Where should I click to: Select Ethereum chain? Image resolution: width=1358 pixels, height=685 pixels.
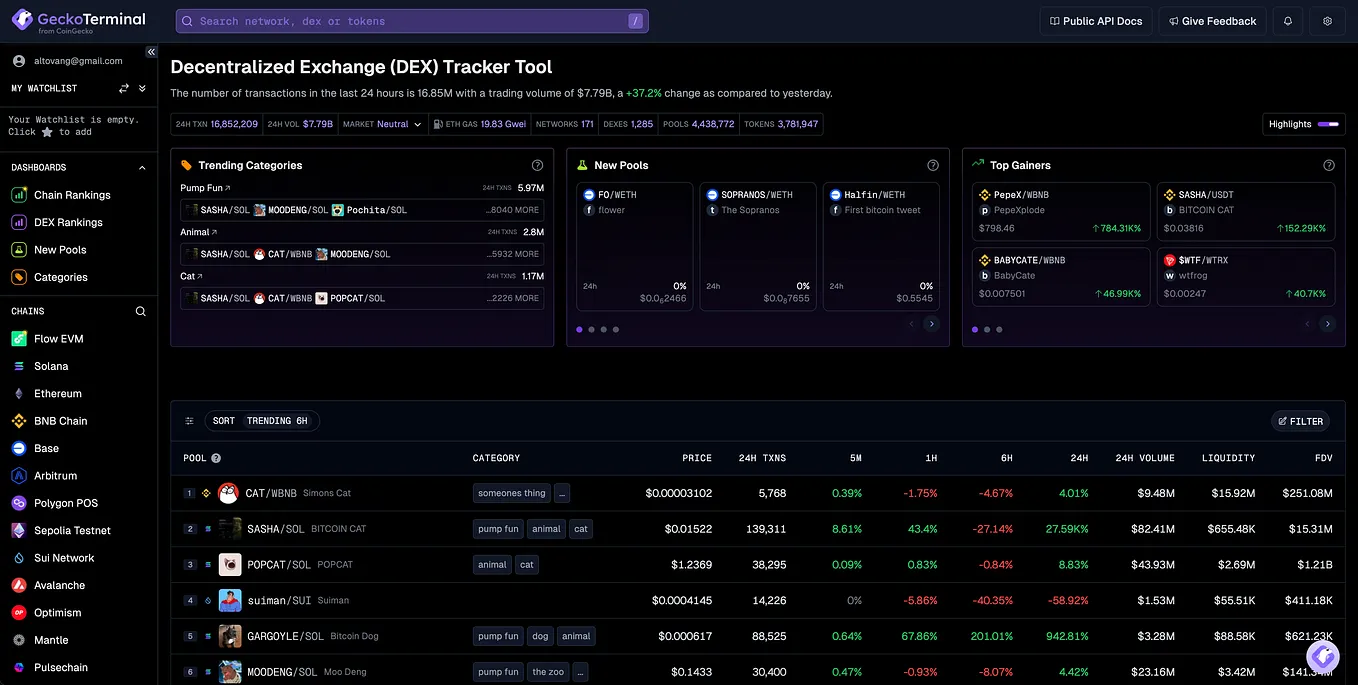pyautogui.click(x=58, y=394)
